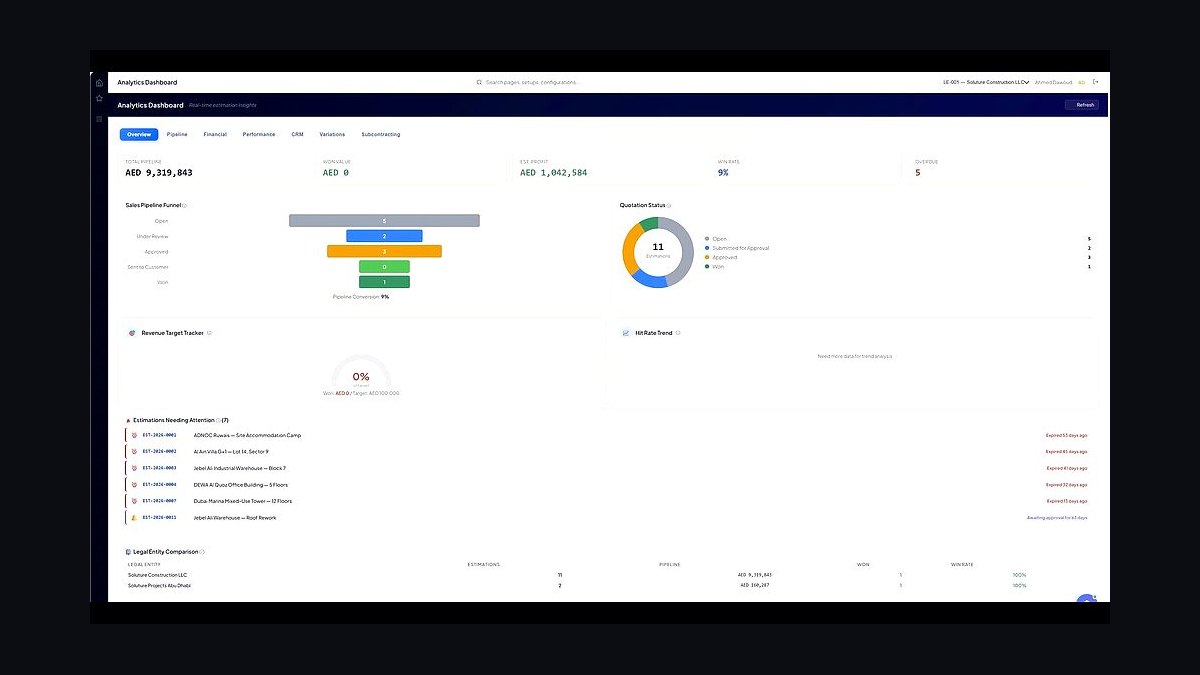Screen dimensions: 1200x675
Task: Click the alert icon on EST-2026-0001 row
Action: point(133,436)
